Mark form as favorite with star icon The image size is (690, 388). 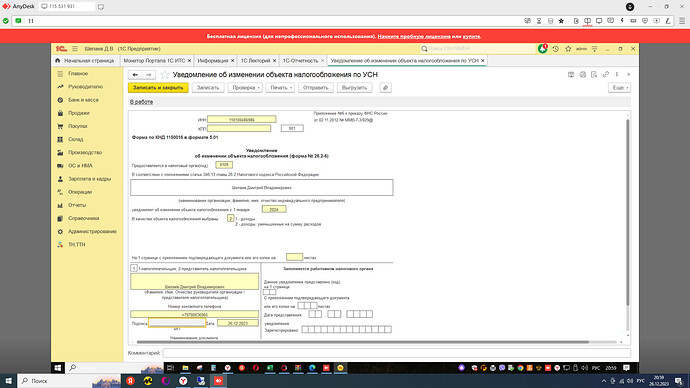[x=165, y=75]
